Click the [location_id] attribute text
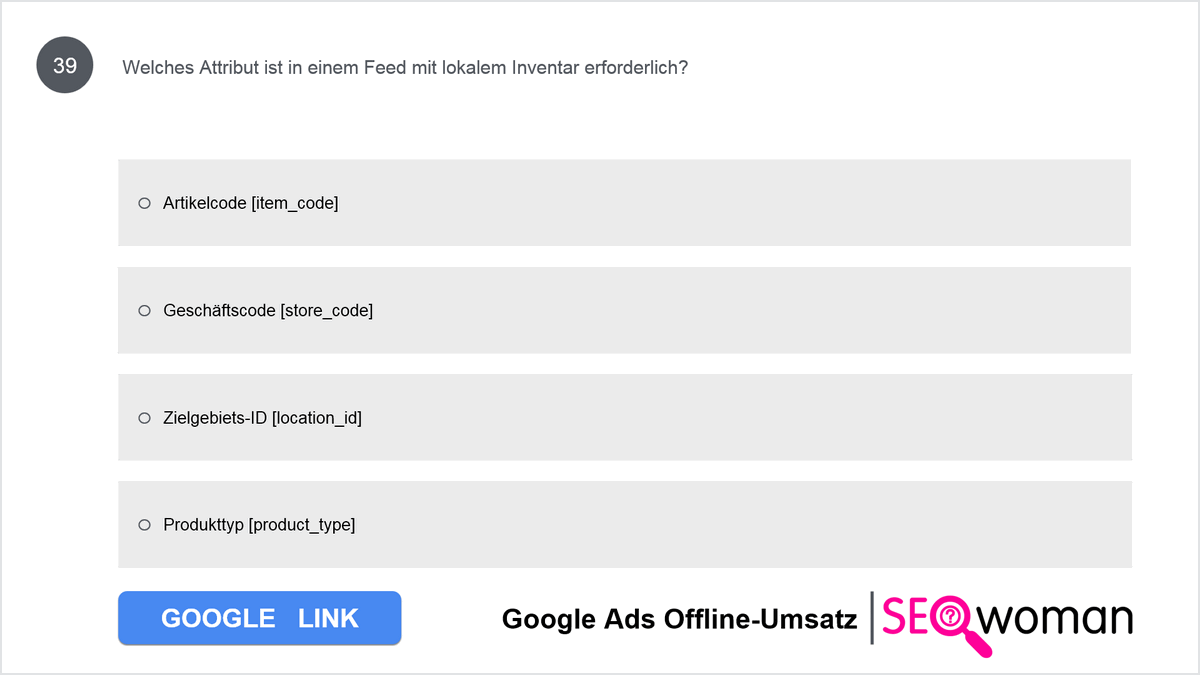The width and height of the screenshot is (1200, 675). coord(317,418)
